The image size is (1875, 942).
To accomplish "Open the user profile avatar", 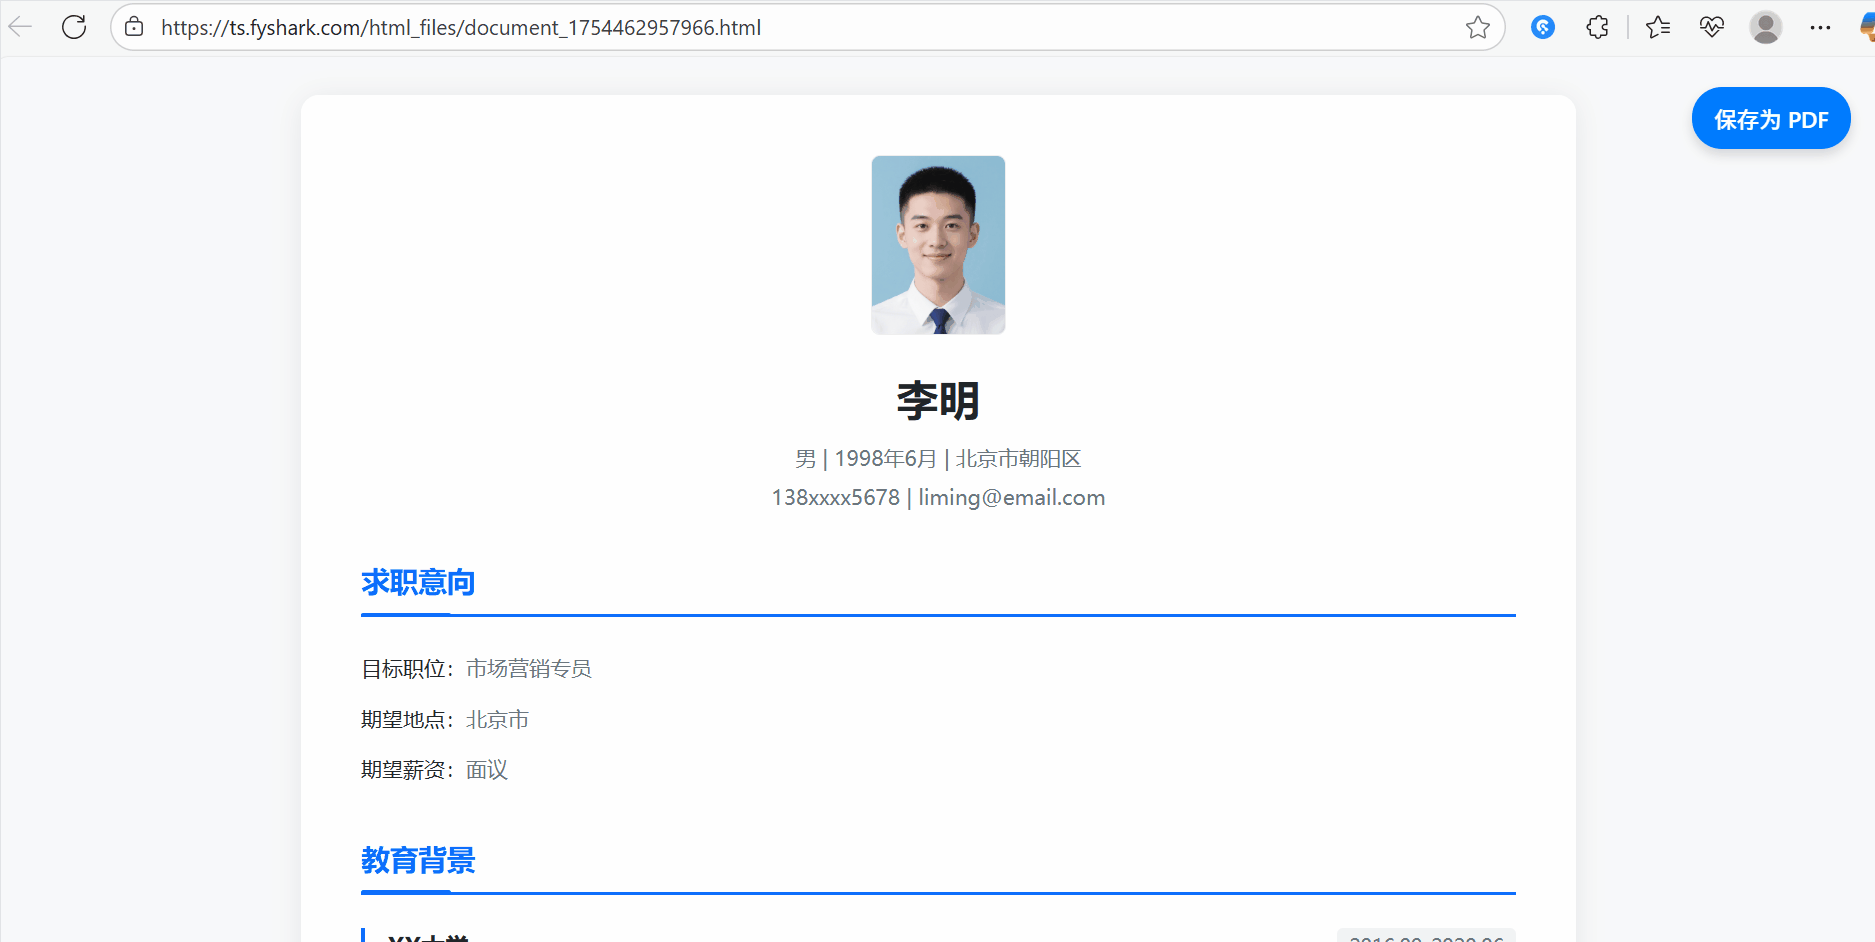I will point(1766,27).
